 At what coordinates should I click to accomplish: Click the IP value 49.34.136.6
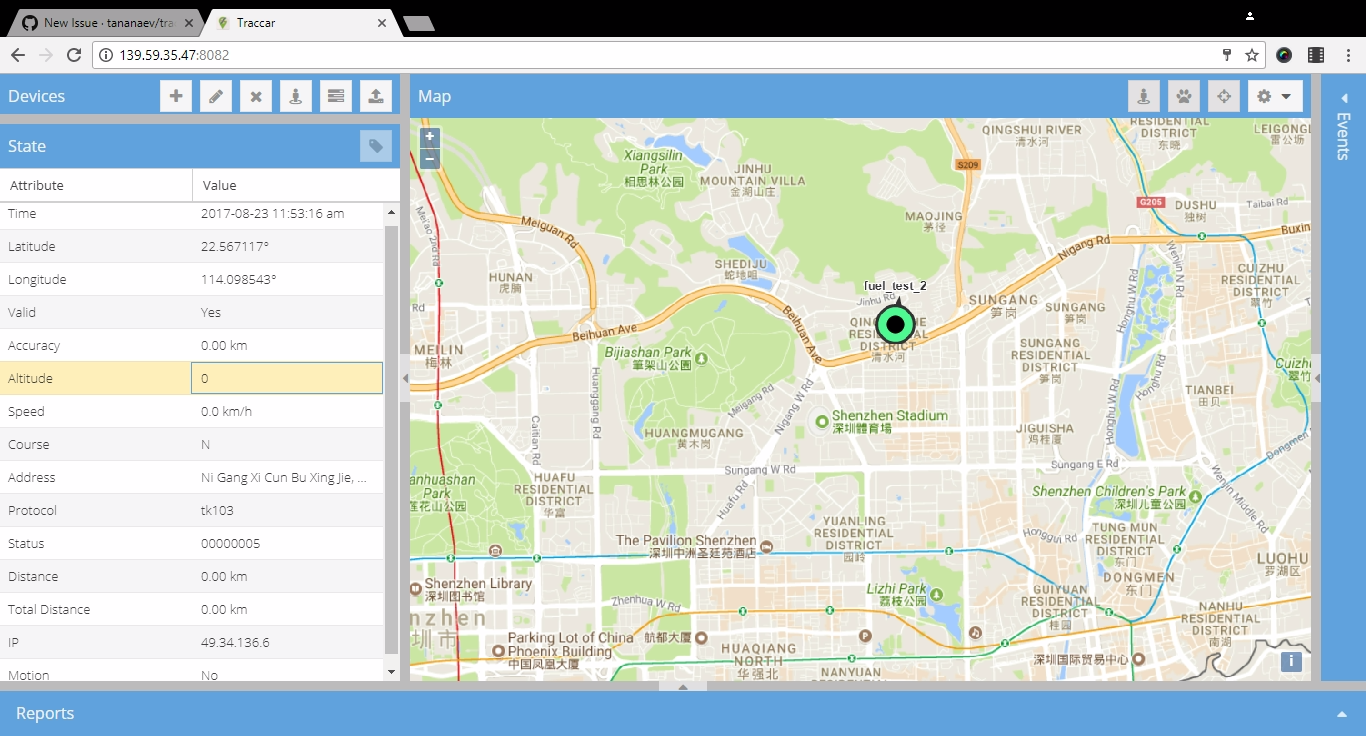235,642
